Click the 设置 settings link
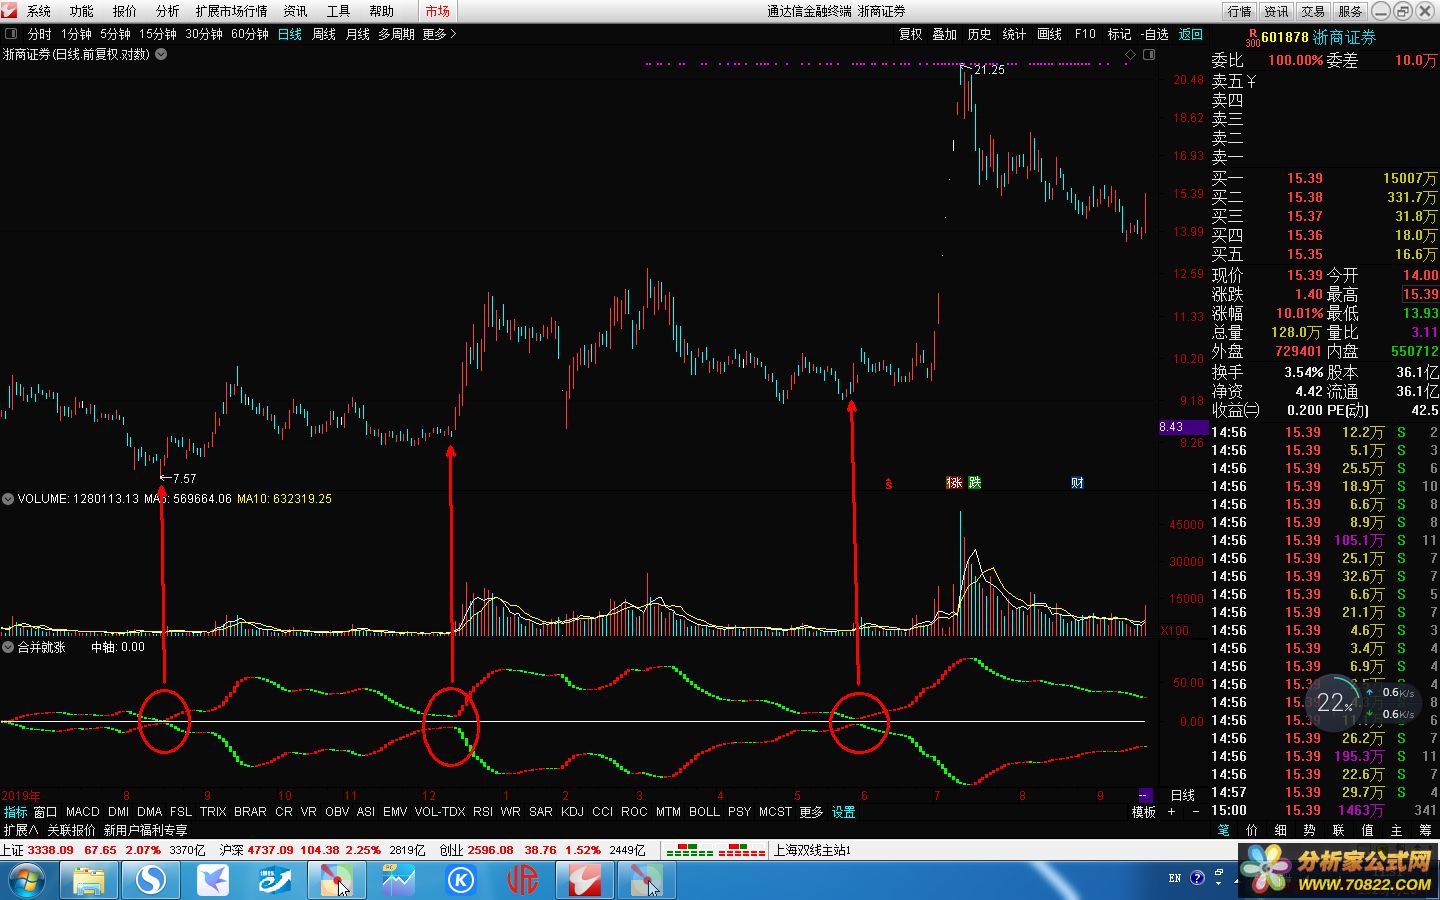The height and width of the screenshot is (900, 1440). coord(844,812)
